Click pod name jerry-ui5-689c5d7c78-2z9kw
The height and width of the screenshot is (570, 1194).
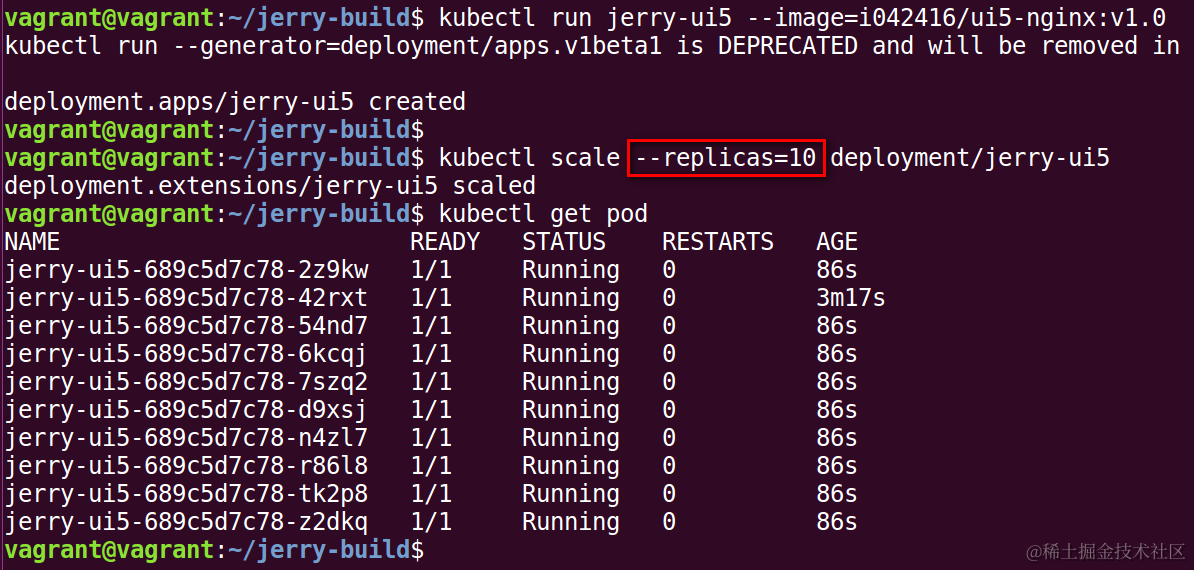187,270
